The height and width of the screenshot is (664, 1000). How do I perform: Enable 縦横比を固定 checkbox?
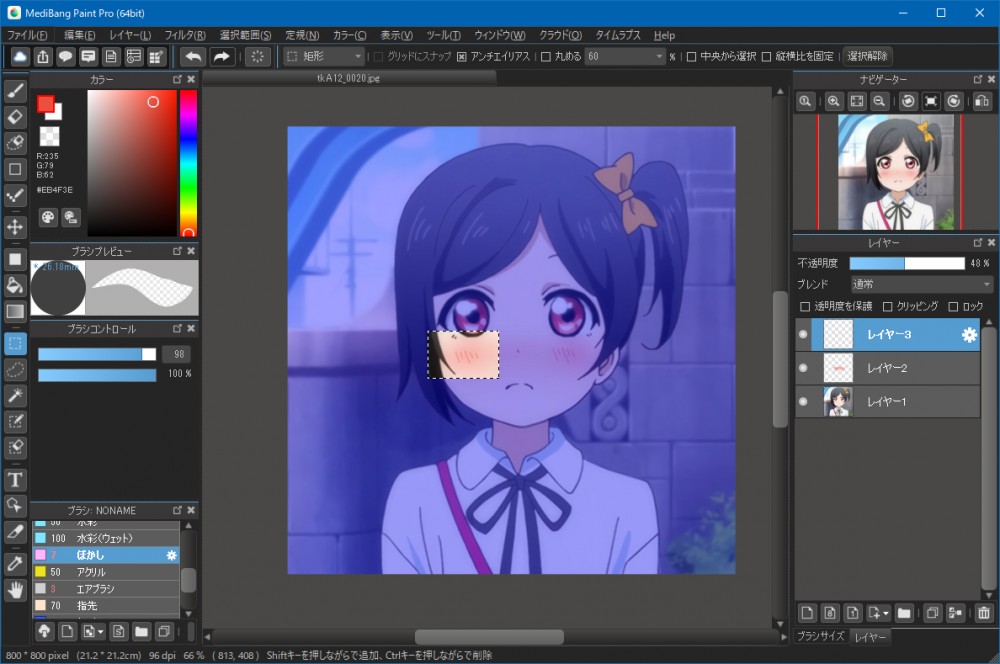(x=767, y=57)
